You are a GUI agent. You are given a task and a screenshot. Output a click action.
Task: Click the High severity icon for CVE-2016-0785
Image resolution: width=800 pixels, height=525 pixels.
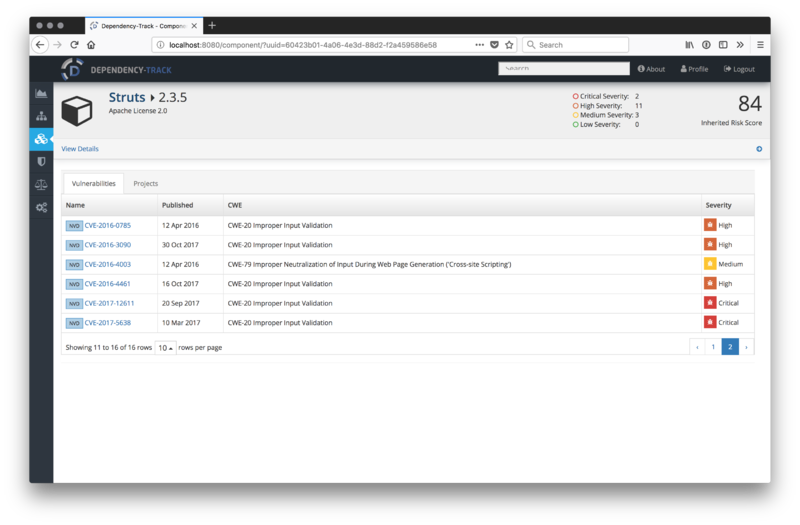click(710, 225)
